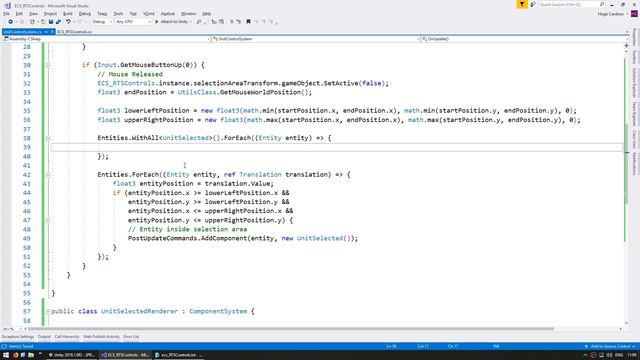Viewport: 640px width, 360px height.
Task: Open the Edit menu
Action: click(x=19, y=14)
